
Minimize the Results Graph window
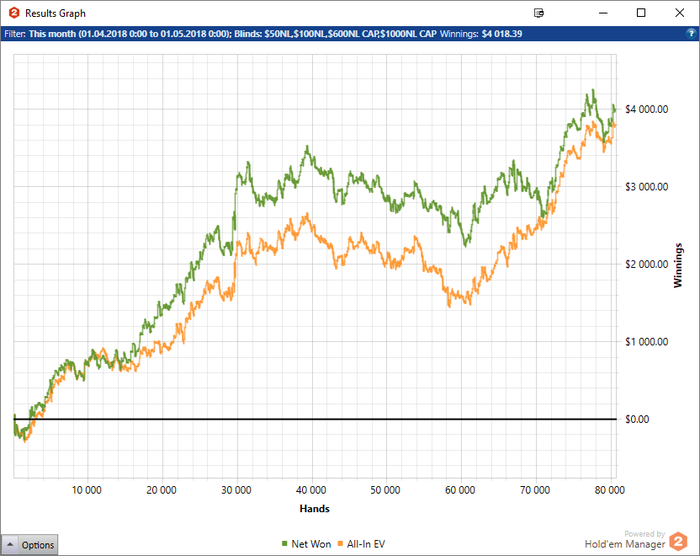pos(603,13)
